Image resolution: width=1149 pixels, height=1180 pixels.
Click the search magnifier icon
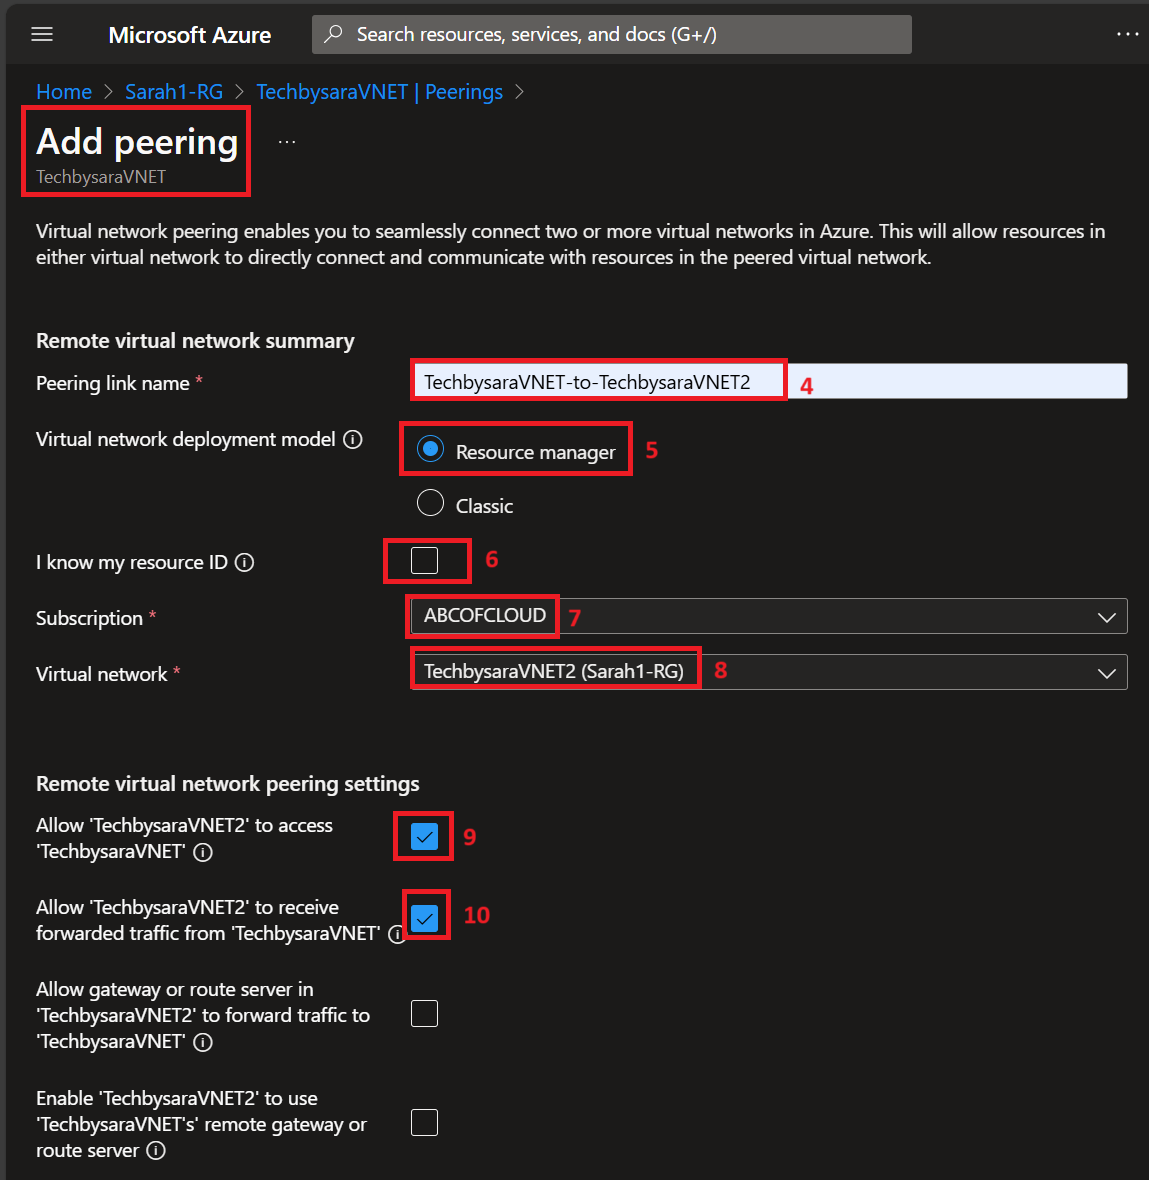333,34
